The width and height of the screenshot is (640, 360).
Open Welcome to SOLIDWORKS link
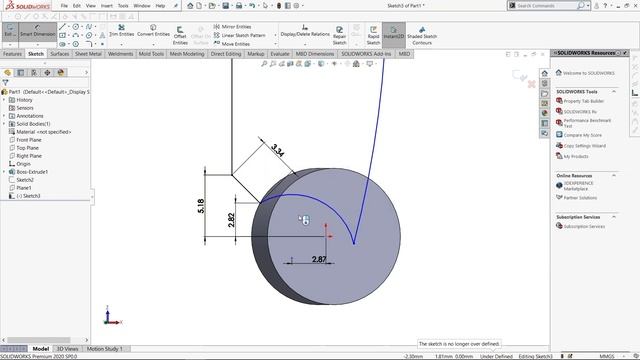588,73
